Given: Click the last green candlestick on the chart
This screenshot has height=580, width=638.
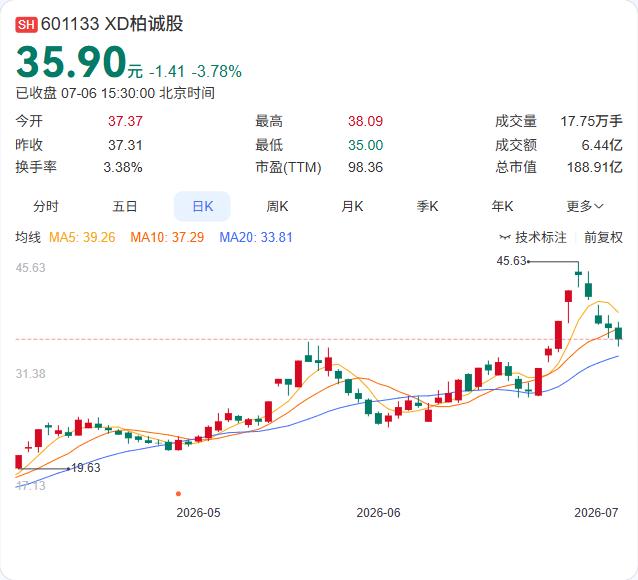Looking at the screenshot, I should click(618, 334).
